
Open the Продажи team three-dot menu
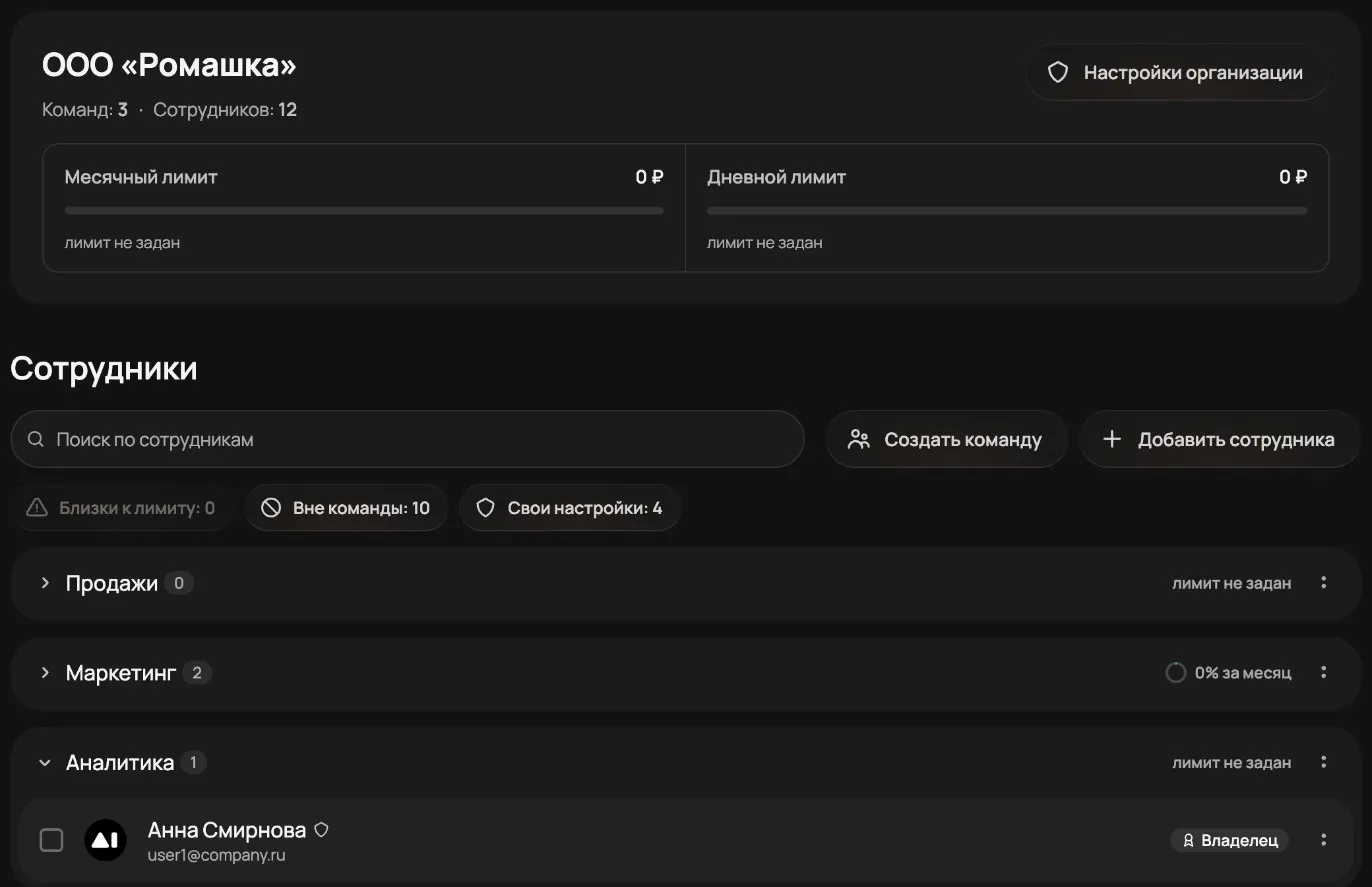point(1323,583)
